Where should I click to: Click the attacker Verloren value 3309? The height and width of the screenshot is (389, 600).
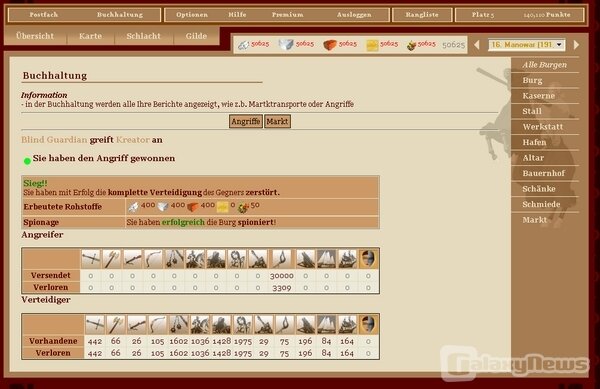[282, 288]
